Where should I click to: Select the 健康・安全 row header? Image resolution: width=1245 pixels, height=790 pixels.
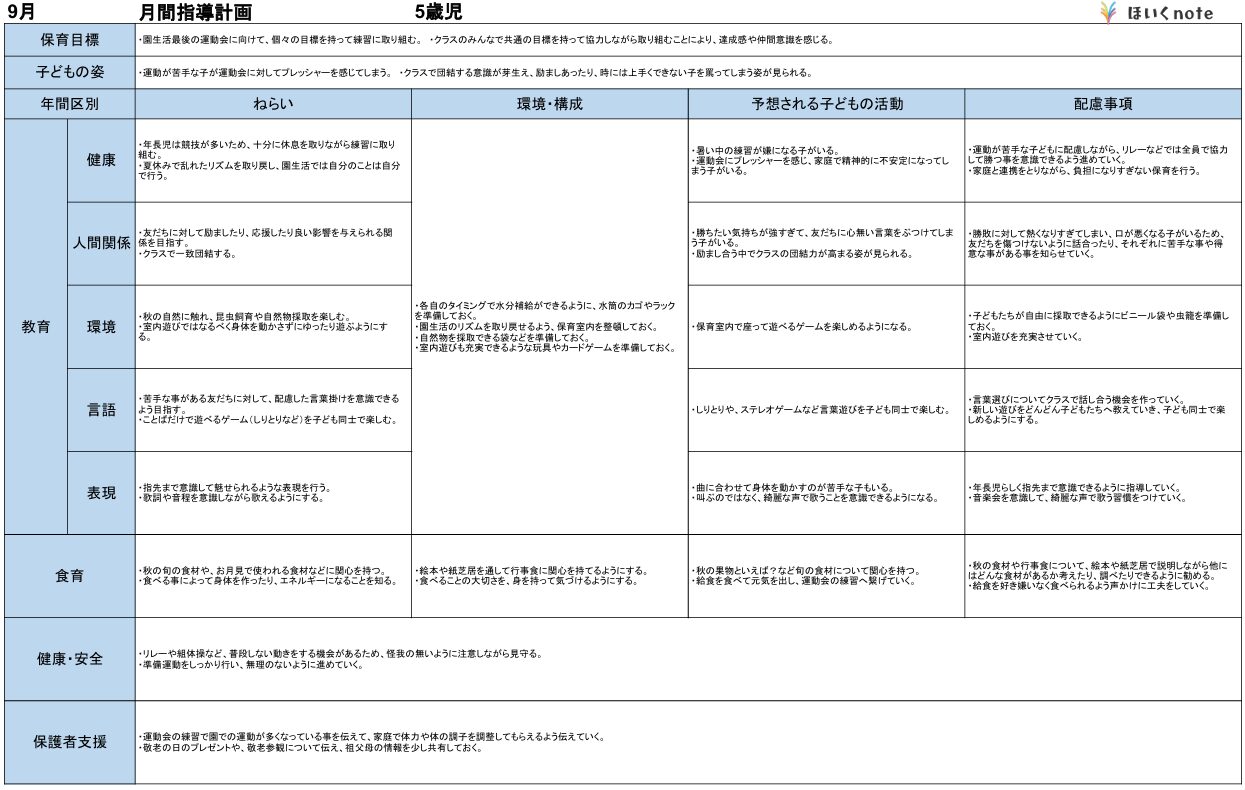click(x=70, y=659)
